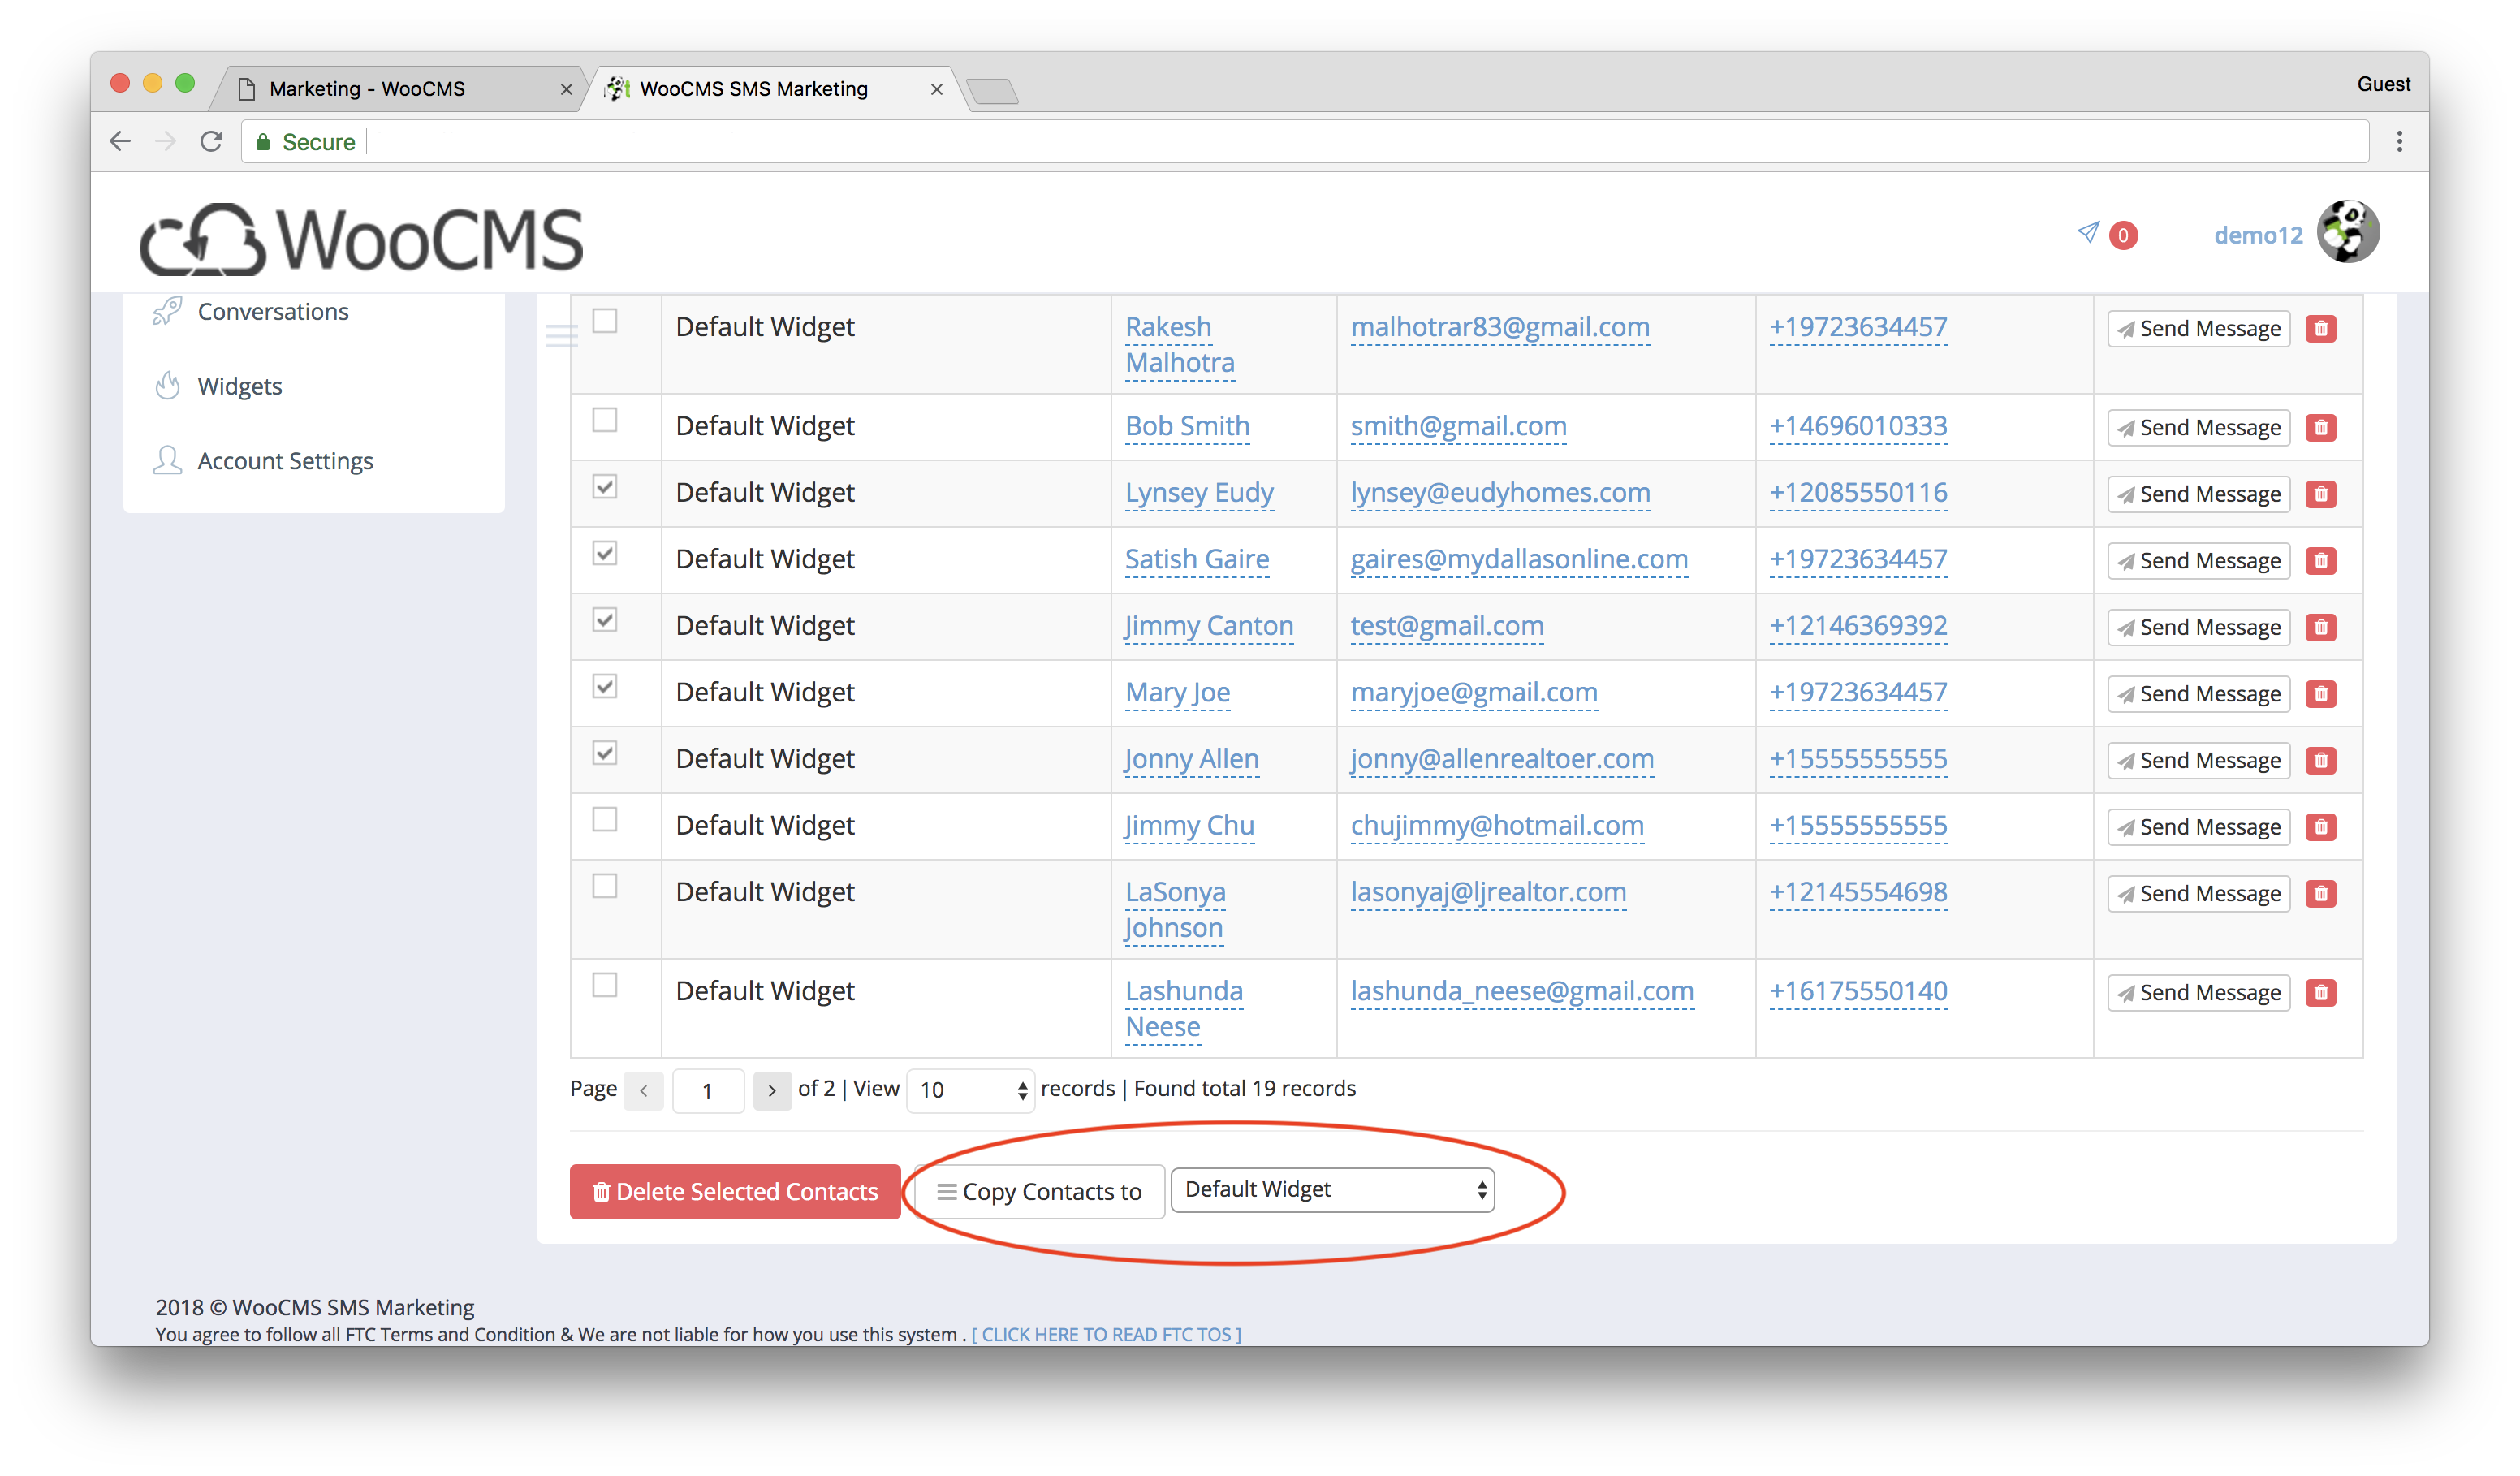Send Message to Jimmy Chu
Screen dimensions: 2520x1476
2198,826
